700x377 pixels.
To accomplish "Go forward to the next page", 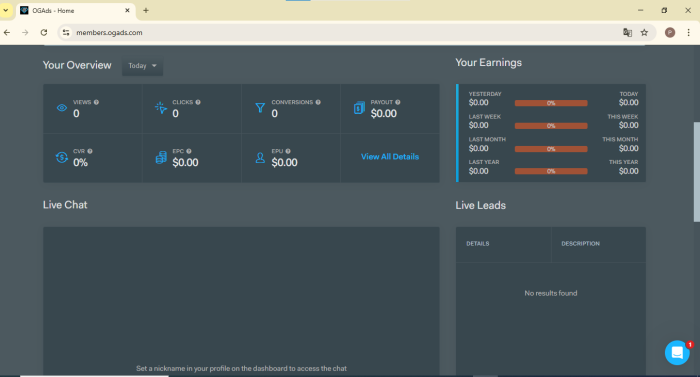I will 25,33.
